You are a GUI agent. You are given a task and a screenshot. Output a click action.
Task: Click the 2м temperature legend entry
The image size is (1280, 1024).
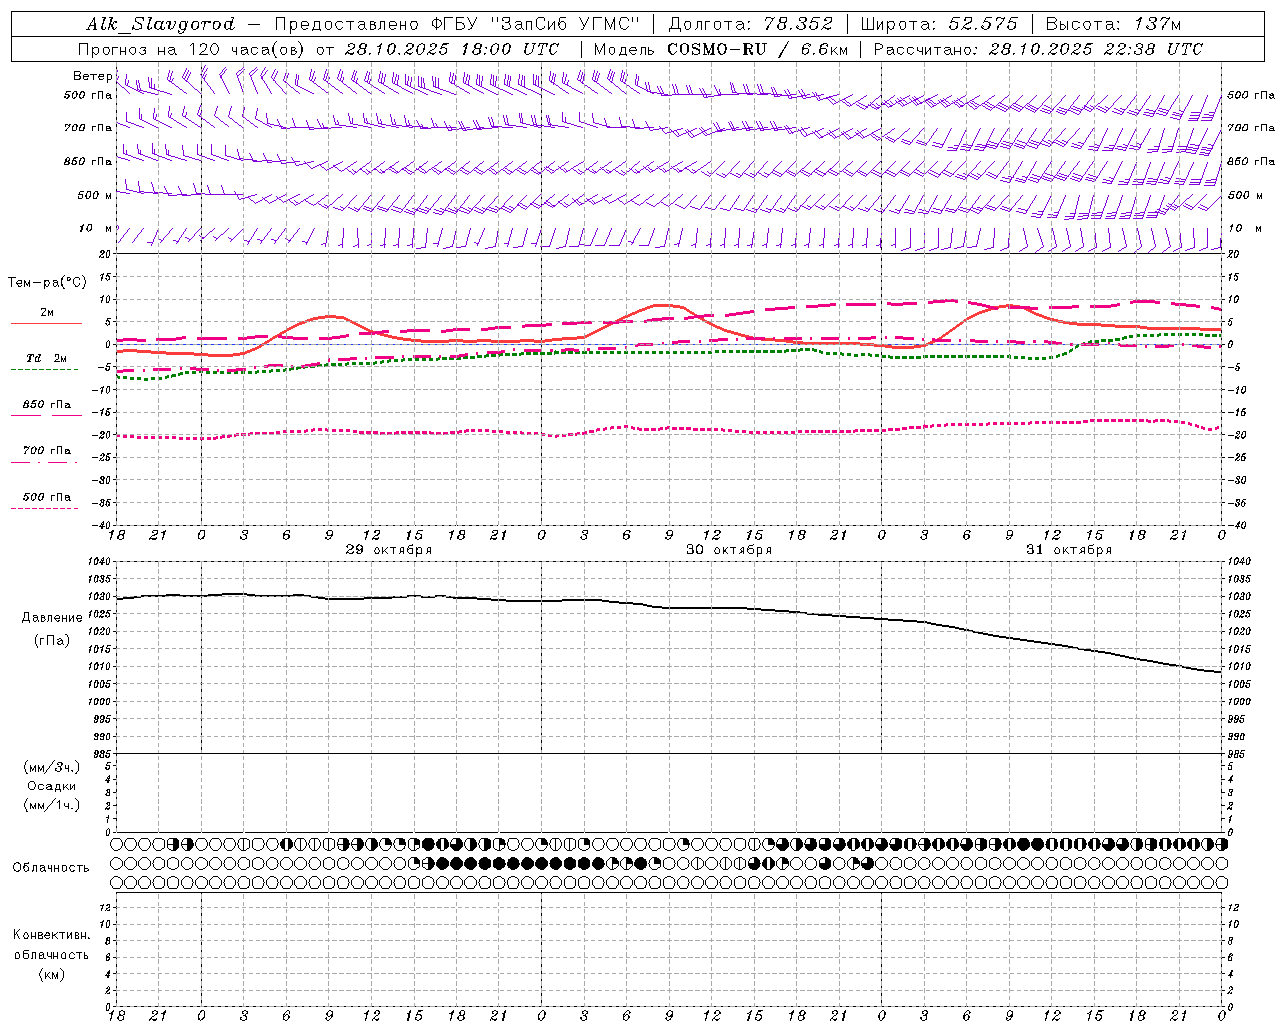click(x=47, y=312)
